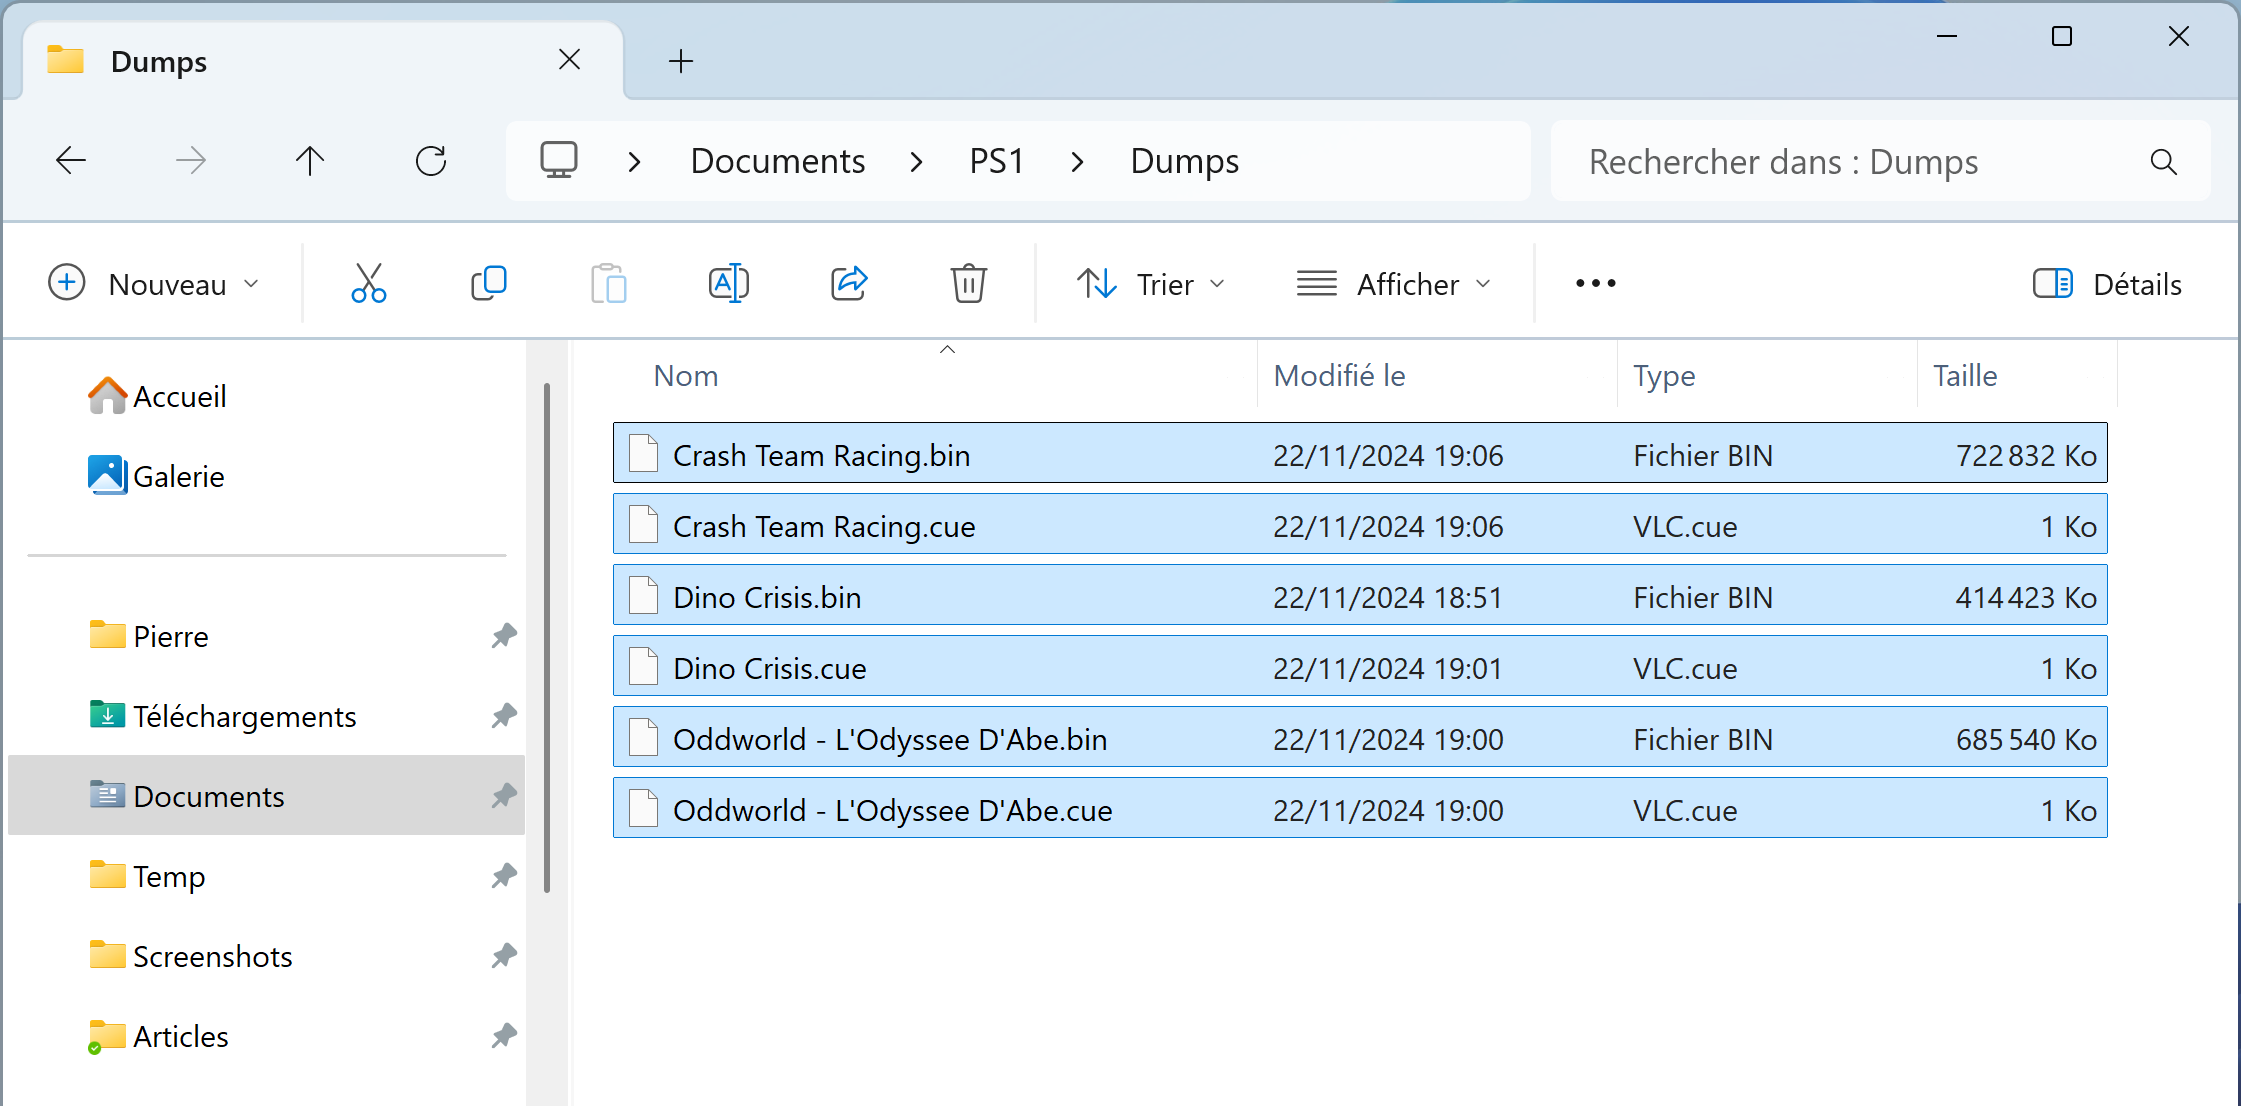Select the file Oddworld - L'Odyssee D'Abe.cue
The width and height of the screenshot is (2241, 1106).
(x=1360, y=808)
